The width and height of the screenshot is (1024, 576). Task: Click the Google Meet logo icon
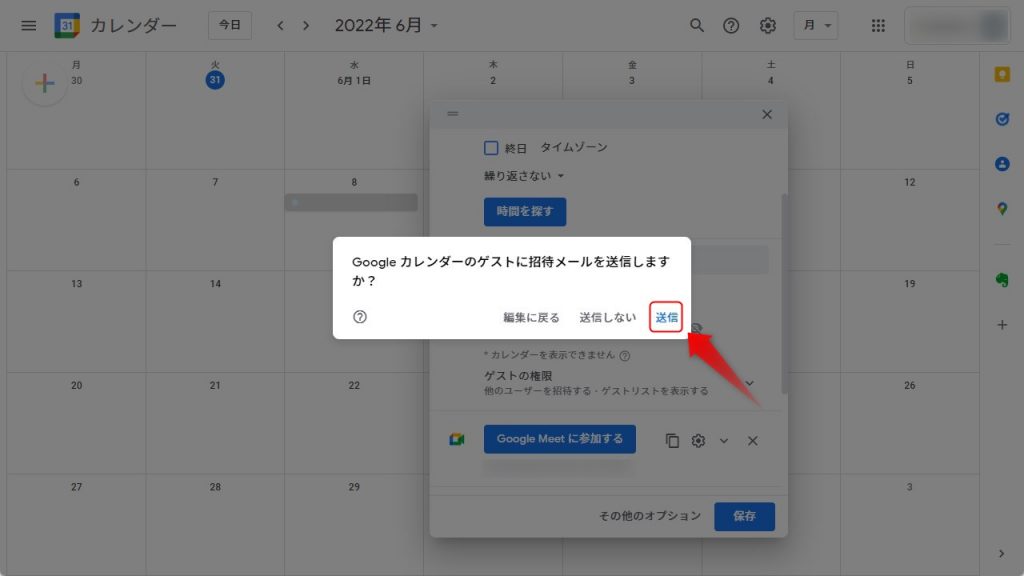[456, 440]
